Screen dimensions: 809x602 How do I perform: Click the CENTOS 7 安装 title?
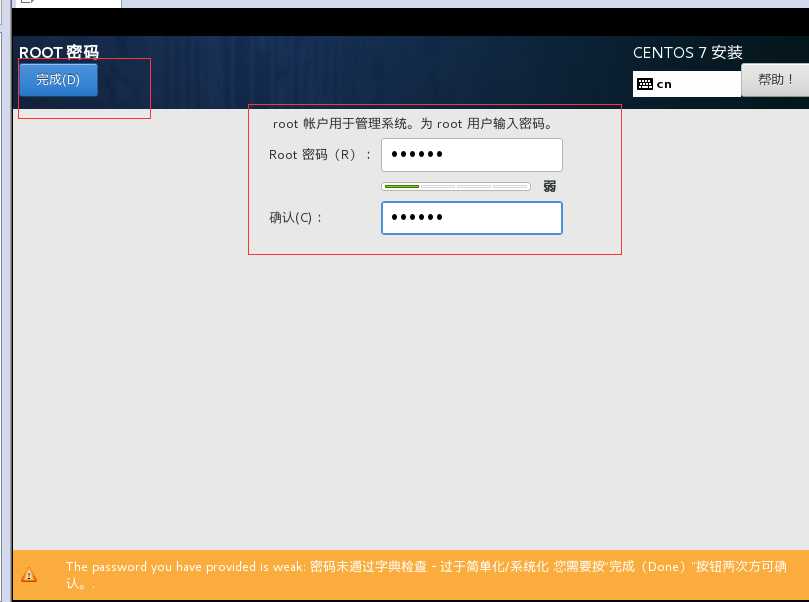[687, 53]
